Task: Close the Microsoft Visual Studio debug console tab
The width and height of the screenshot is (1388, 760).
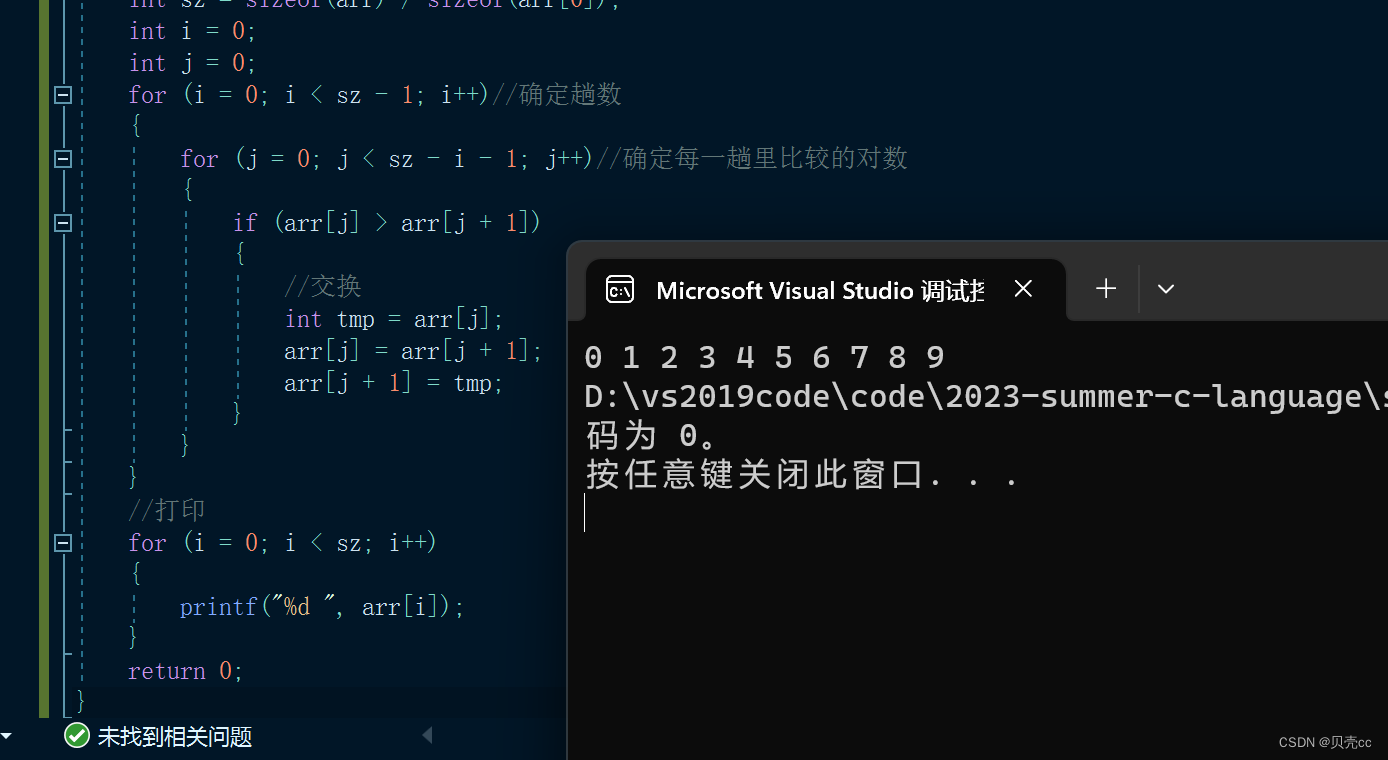Action: pyautogui.click(x=1023, y=289)
